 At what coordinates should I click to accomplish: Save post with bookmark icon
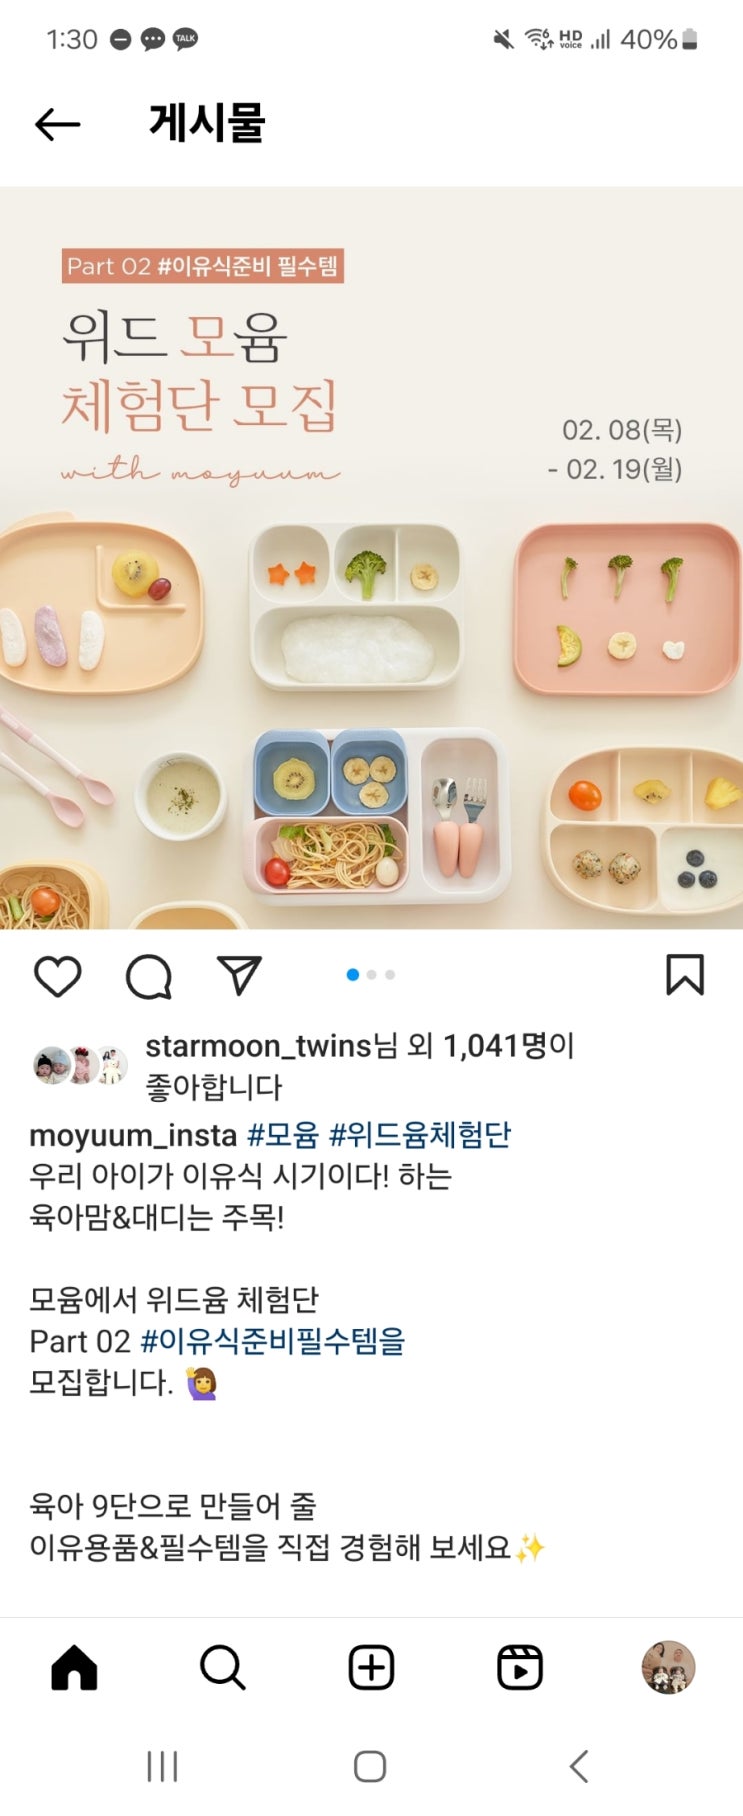coord(685,974)
